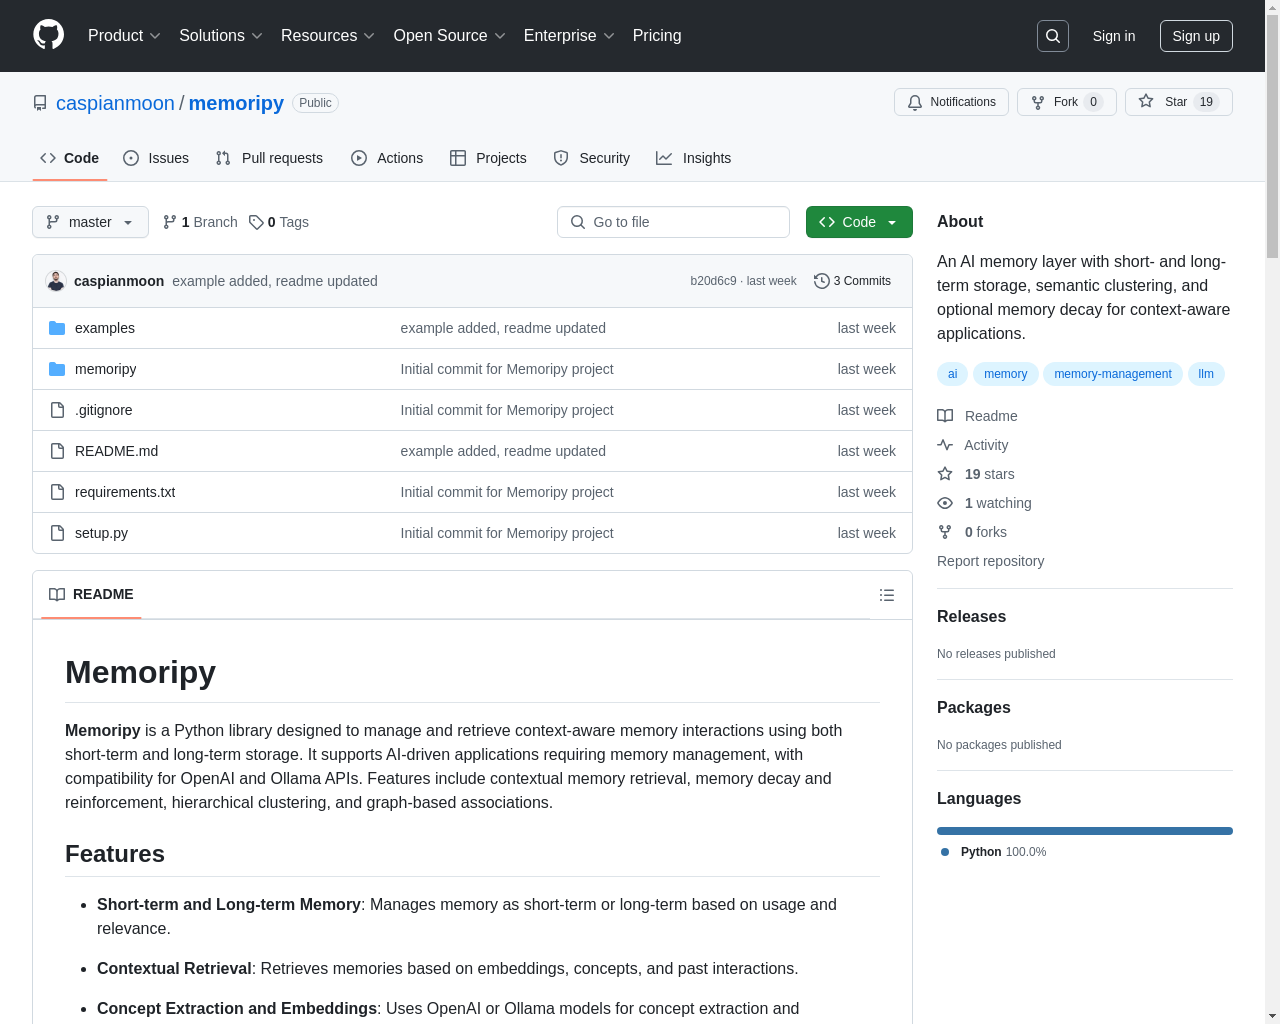
Task: Click the Go to file search field
Action: tap(673, 222)
